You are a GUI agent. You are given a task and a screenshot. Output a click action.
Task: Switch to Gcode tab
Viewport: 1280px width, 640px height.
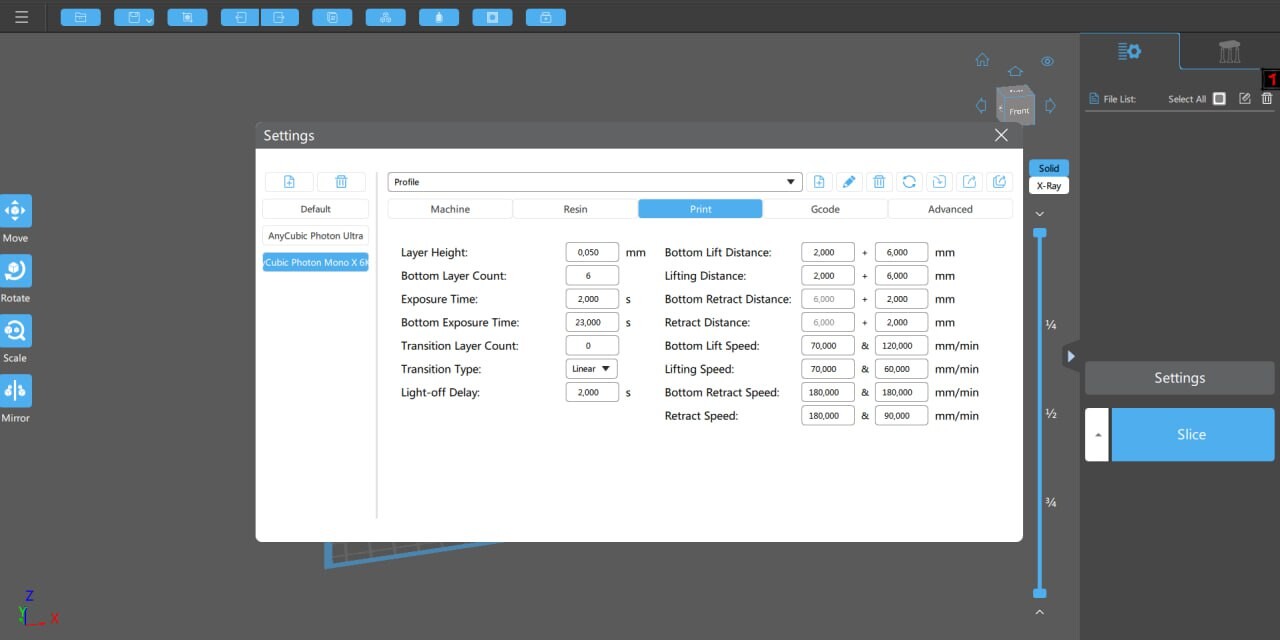(x=825, y=209)
